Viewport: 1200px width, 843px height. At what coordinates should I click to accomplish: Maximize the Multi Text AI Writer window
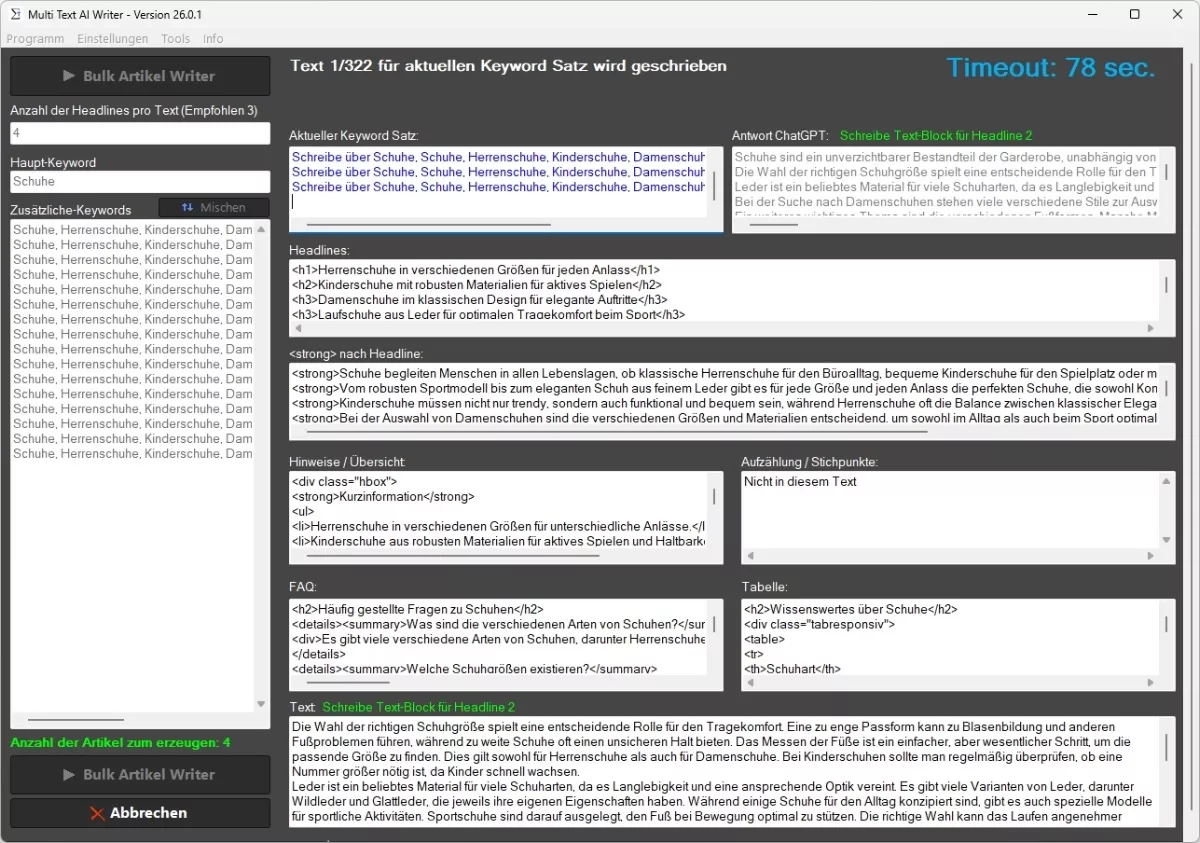point(1134,14)
